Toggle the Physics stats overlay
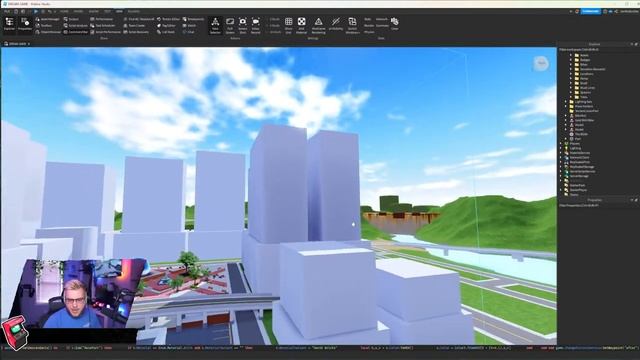 tap(369, 31)
